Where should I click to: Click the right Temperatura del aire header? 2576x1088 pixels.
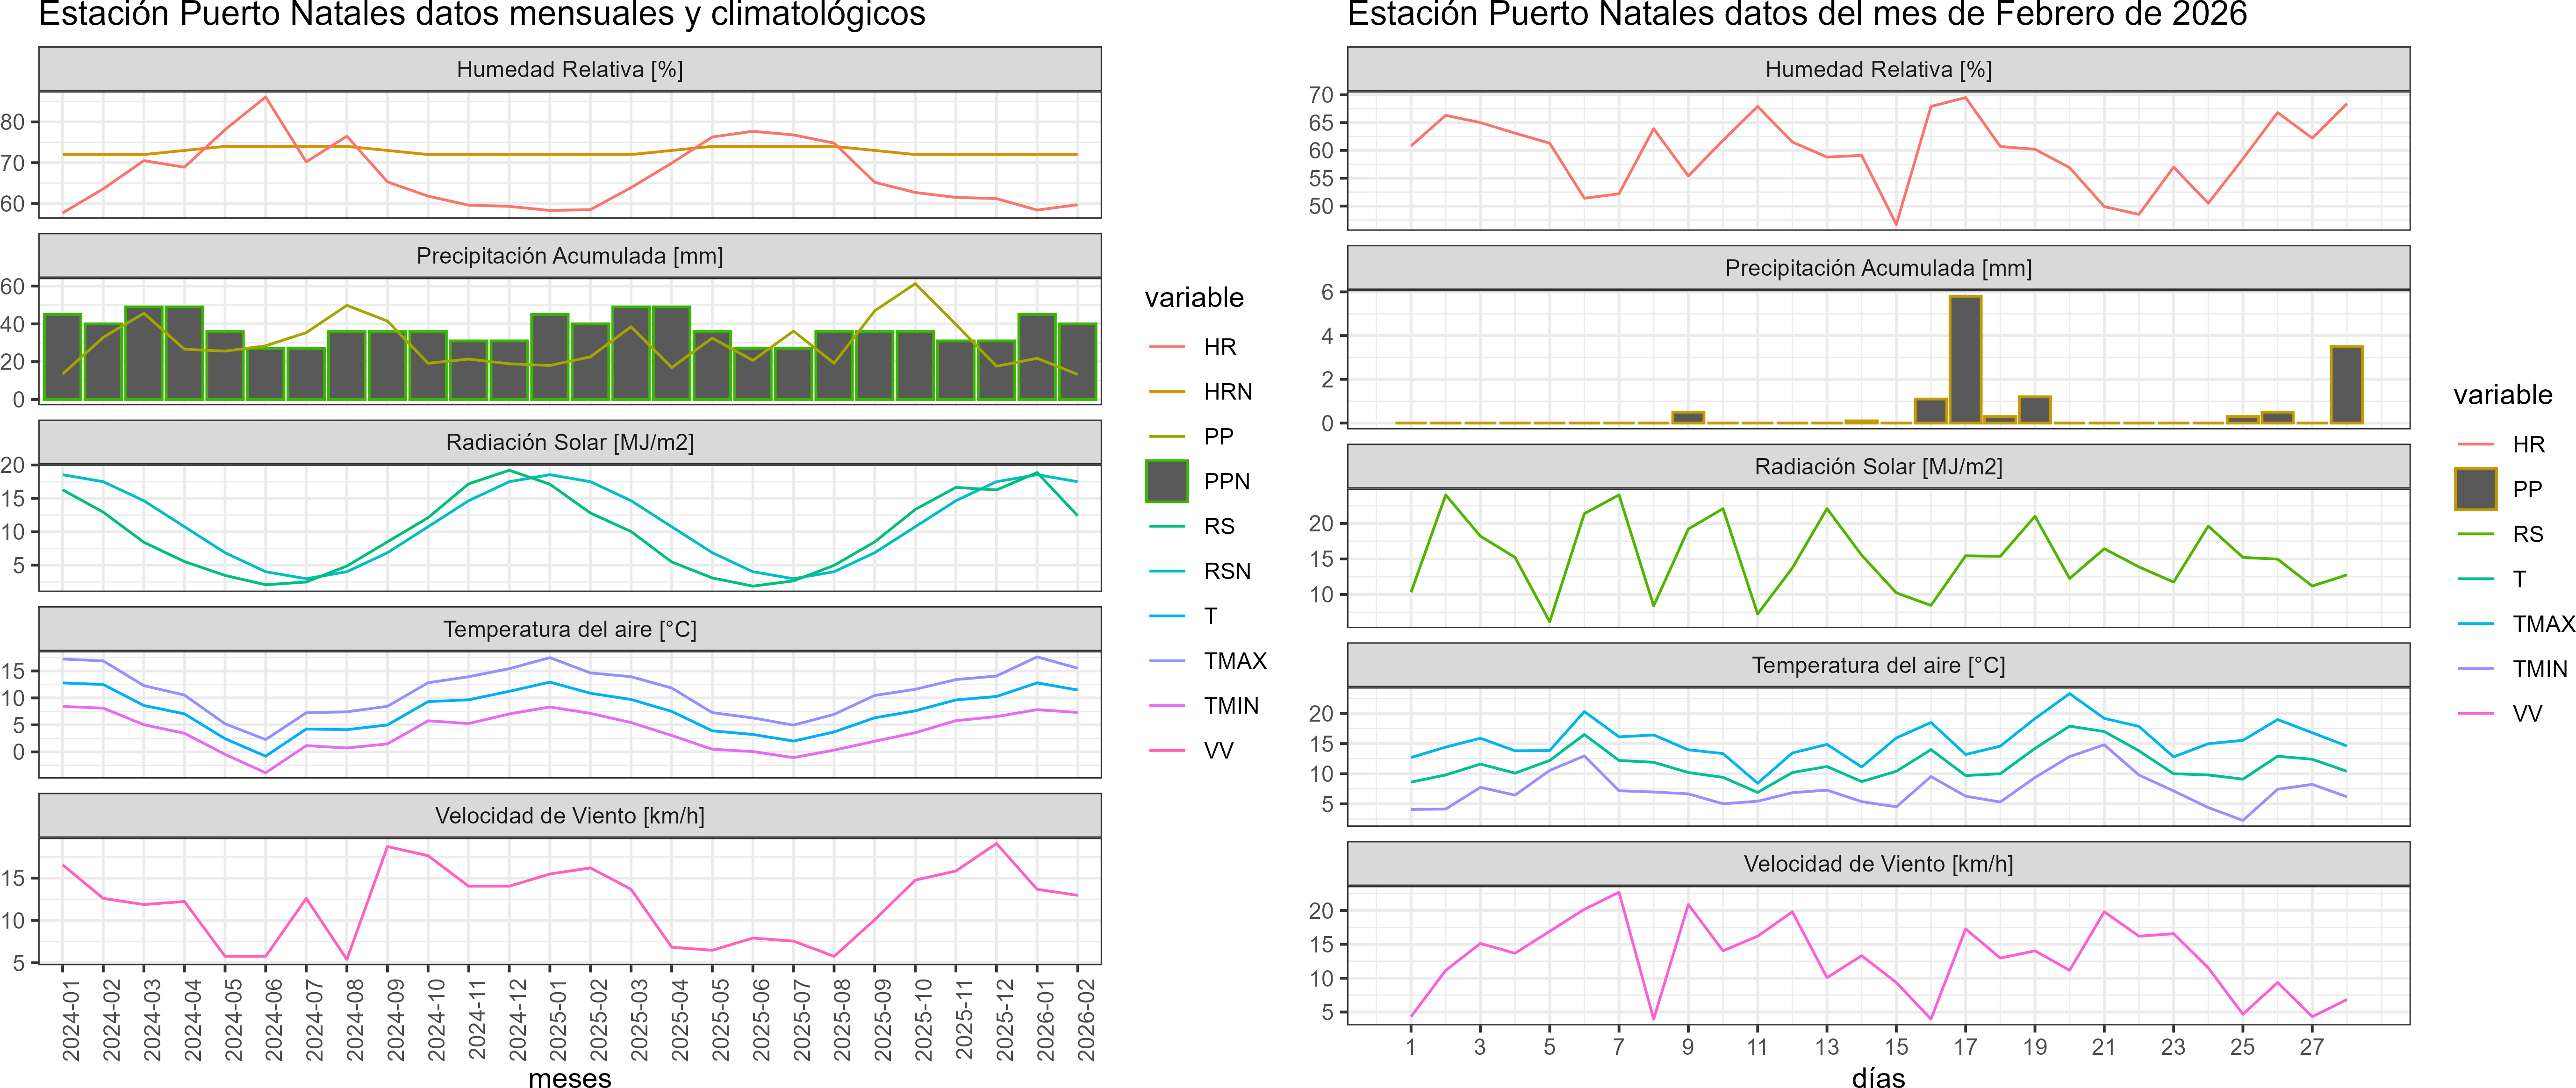[x=1877, y=665]
